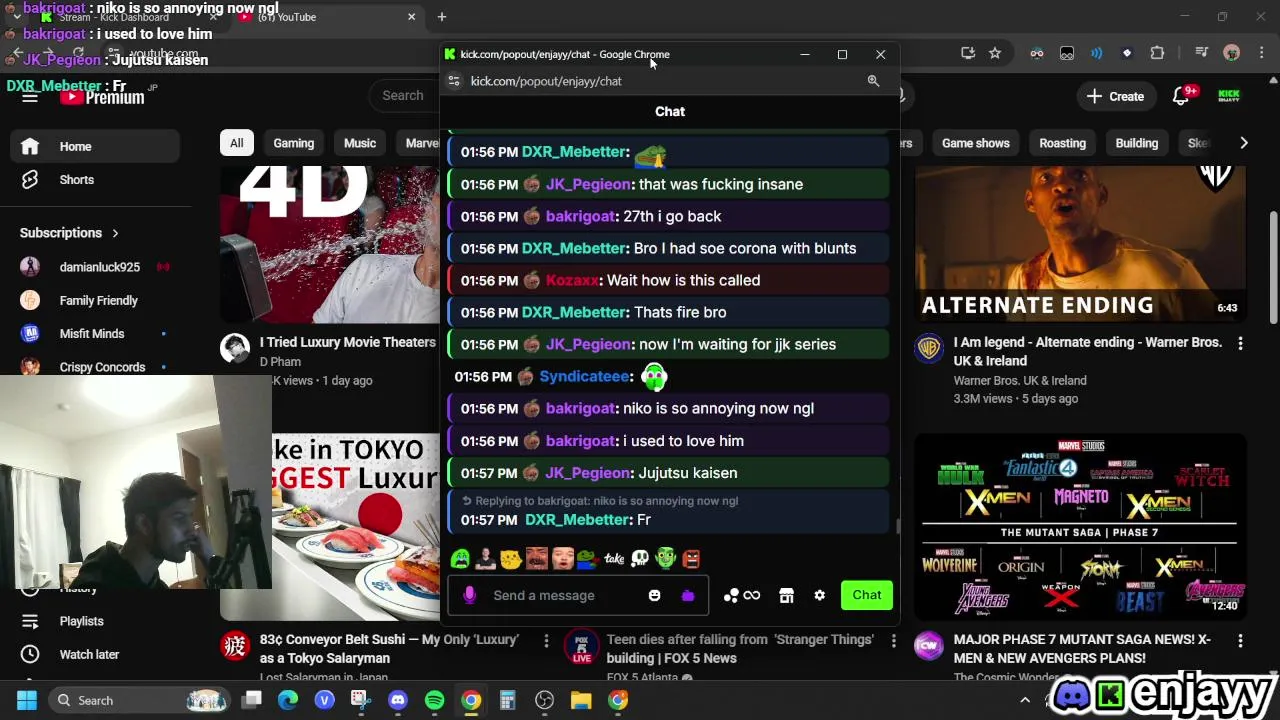
Task: View site information in chat popout address bar
Action: [454, 81]
